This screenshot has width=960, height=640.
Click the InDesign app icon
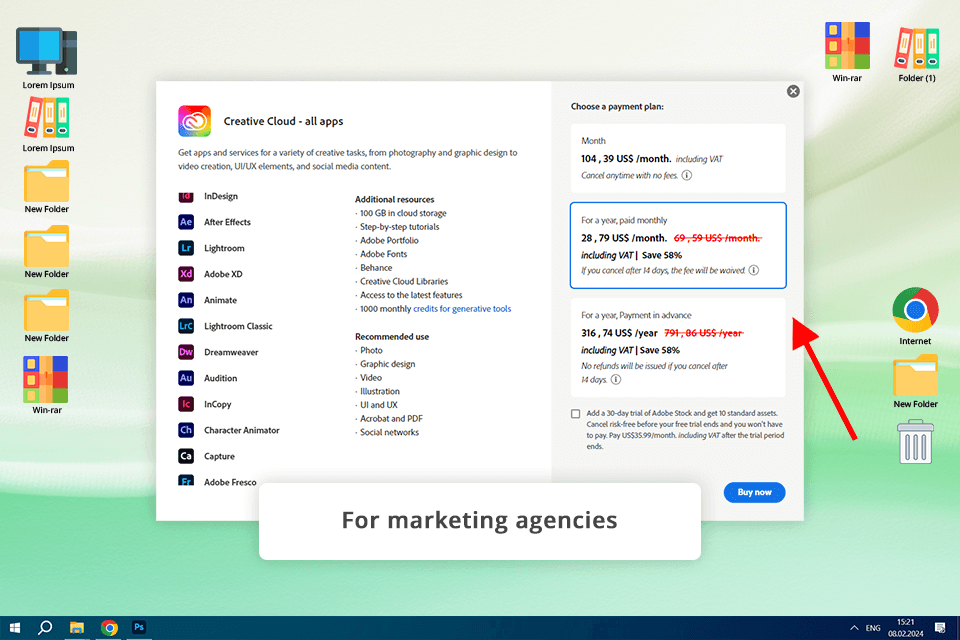coord(186,196)
